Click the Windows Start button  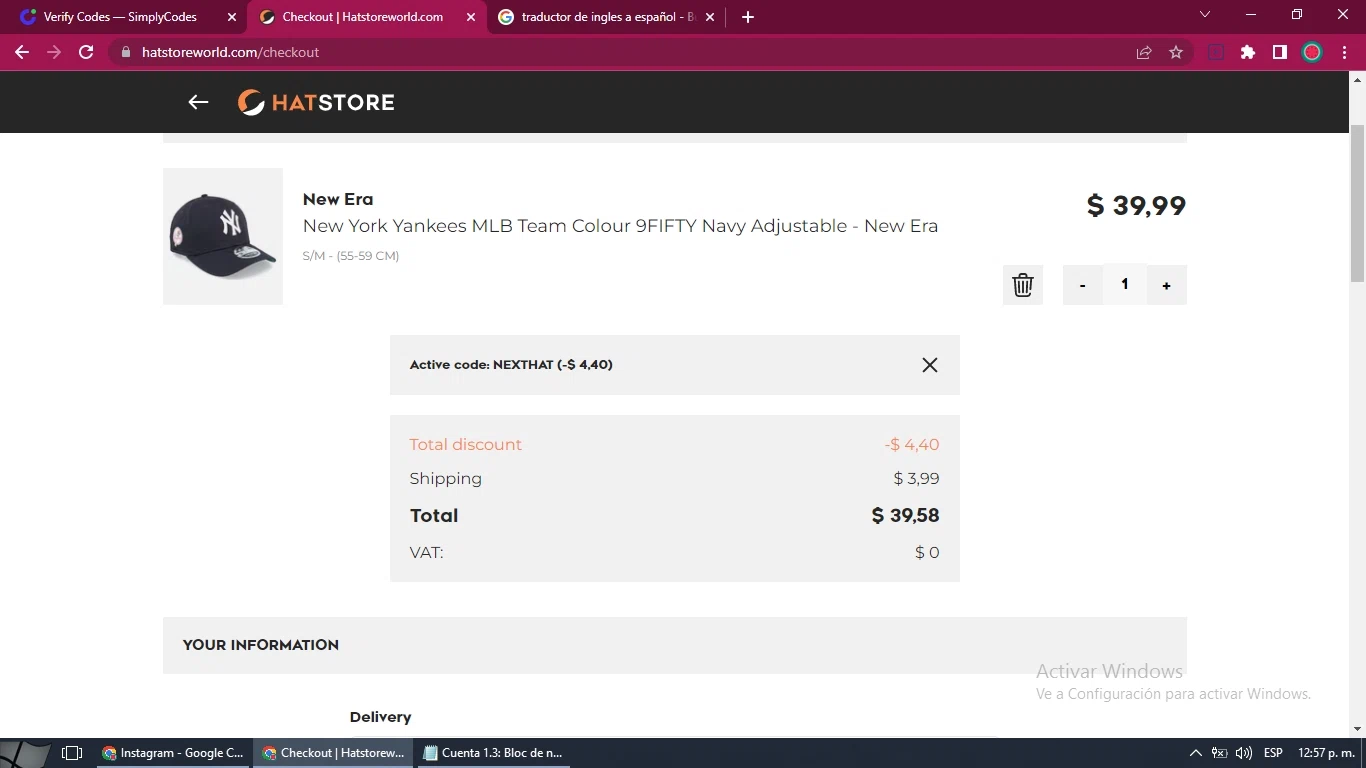pyautogui.click(x=26, y=753)
